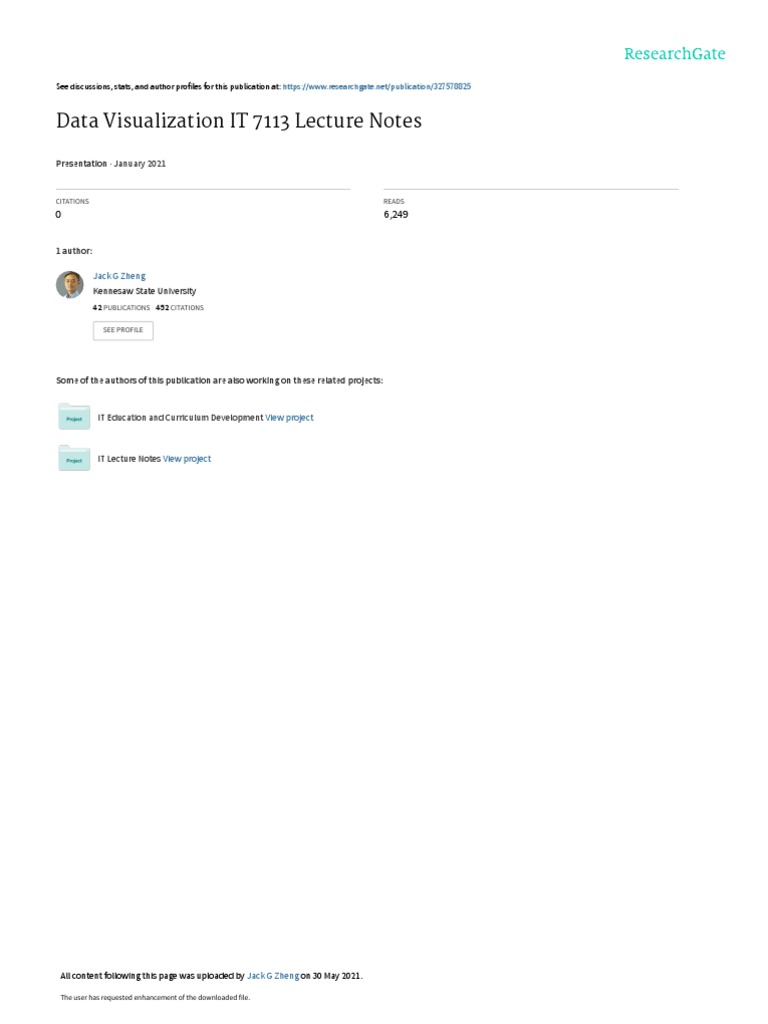Click the IT Lecture Notes project folder icon
The image size is (768, 1024).
pos(74,458)
